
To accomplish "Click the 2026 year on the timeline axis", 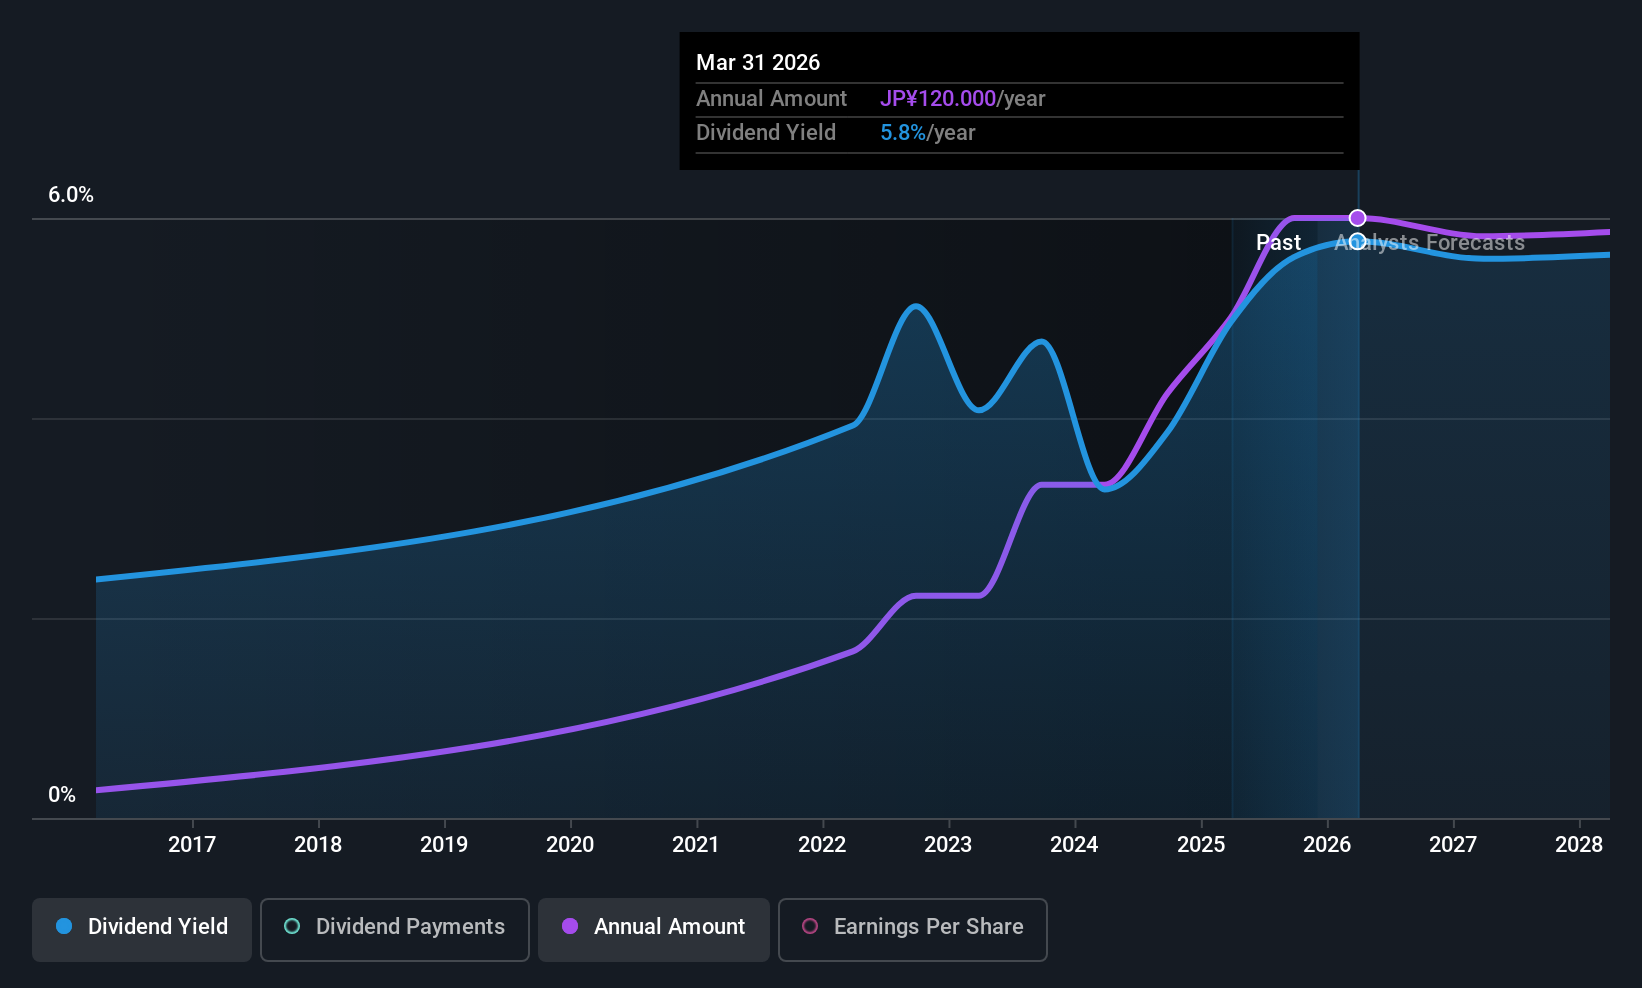I will (1327, 845).
